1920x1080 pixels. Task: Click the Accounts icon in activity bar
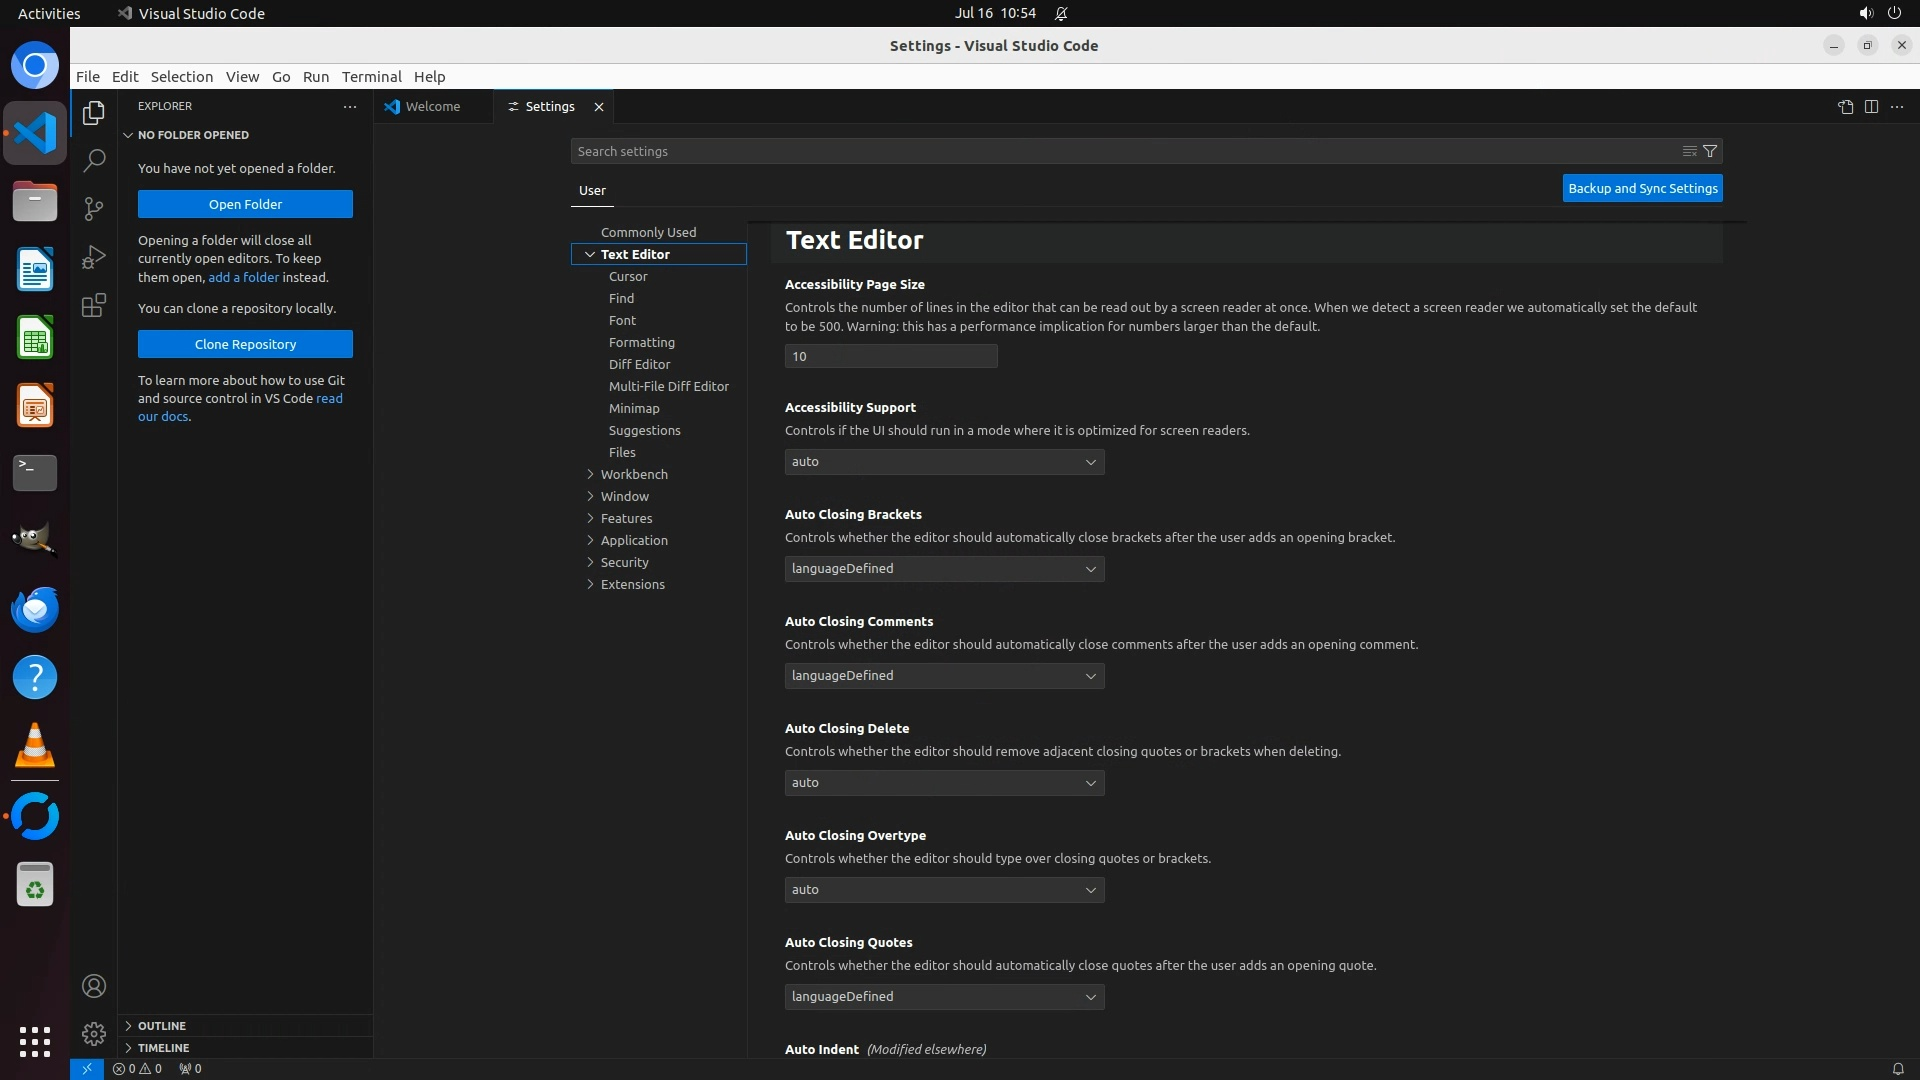94,986
